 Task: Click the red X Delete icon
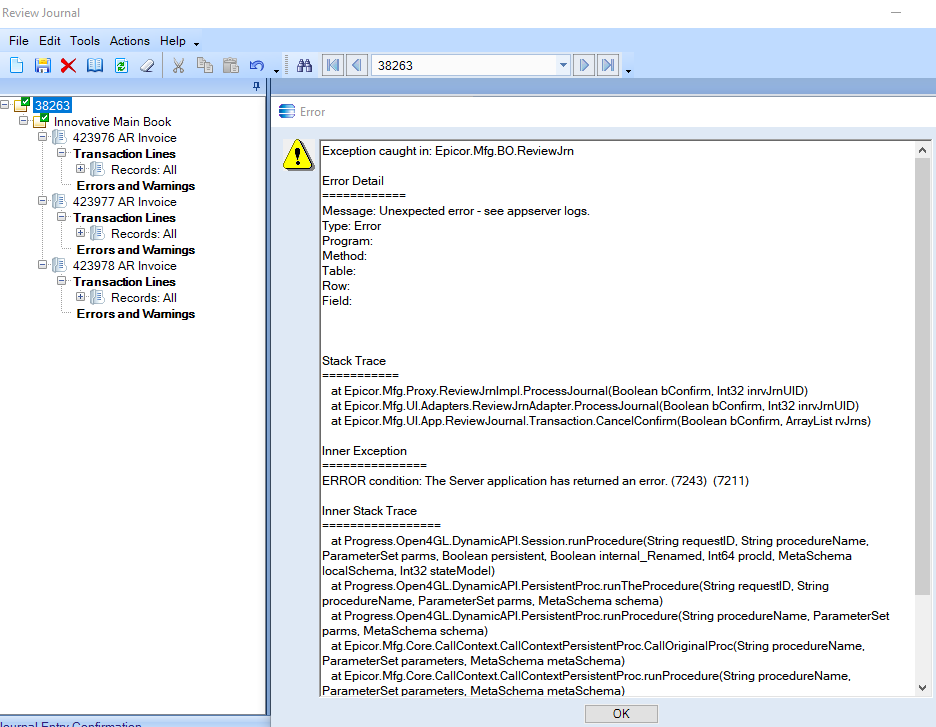click(69, 65)
